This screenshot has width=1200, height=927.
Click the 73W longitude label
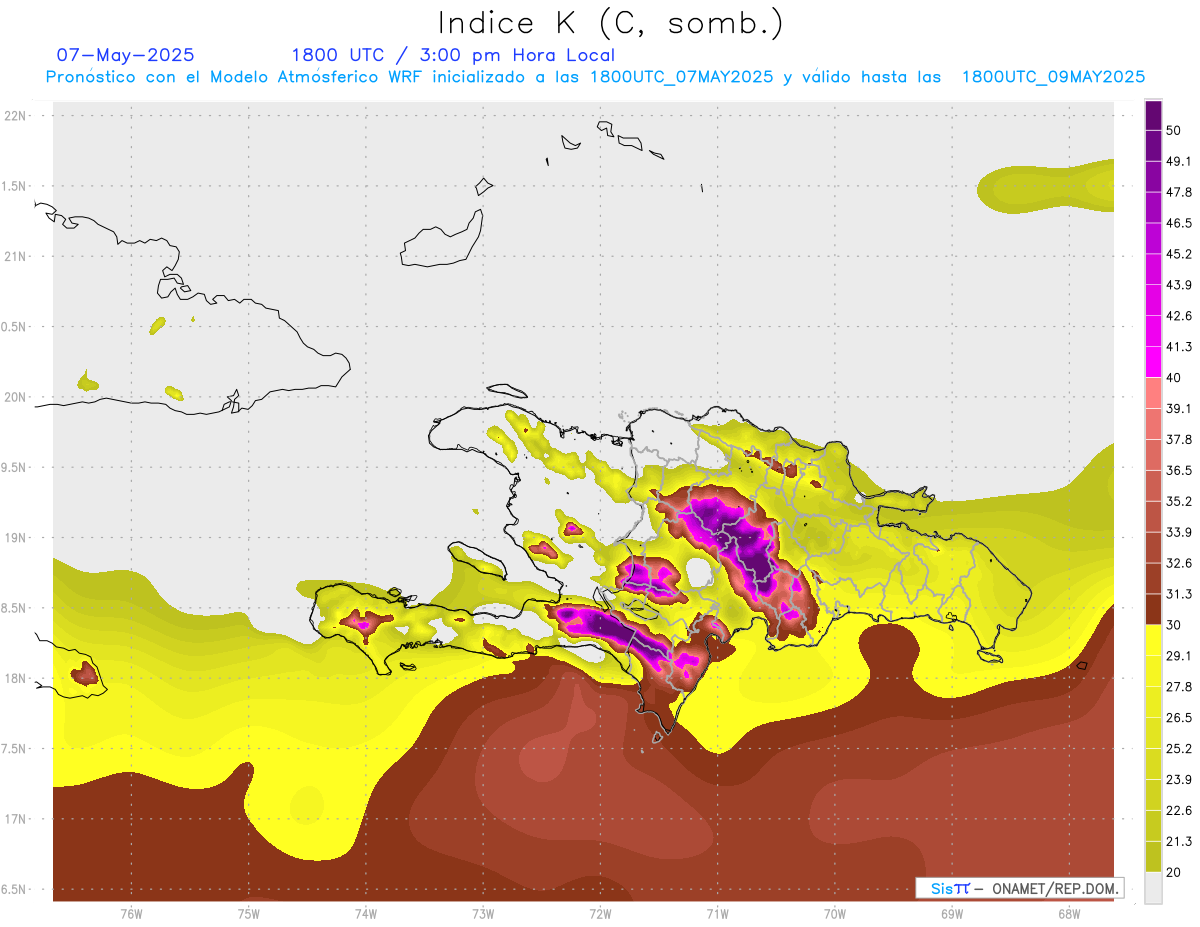point(483,913)
